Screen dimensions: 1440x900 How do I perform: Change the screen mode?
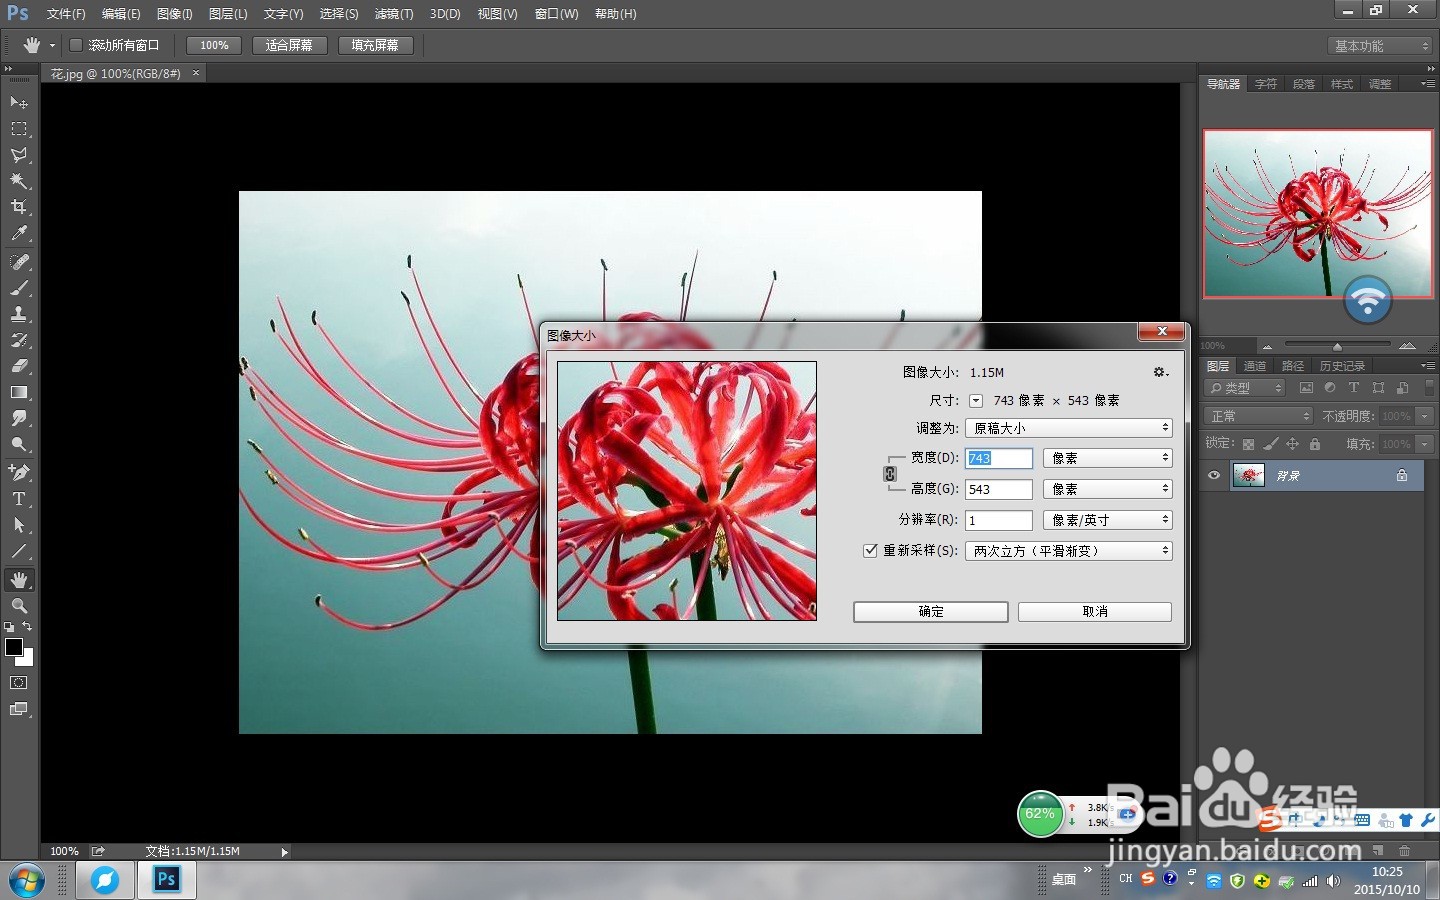point(19,709)
